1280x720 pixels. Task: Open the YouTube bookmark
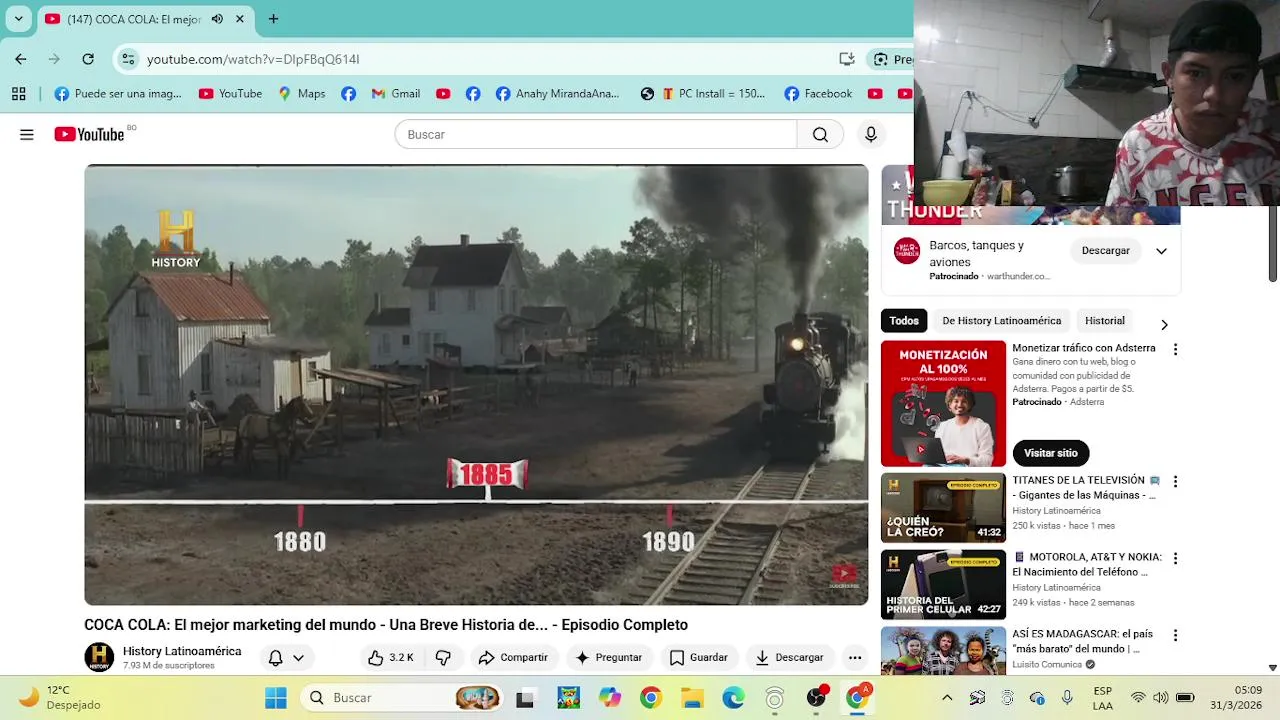230,94
